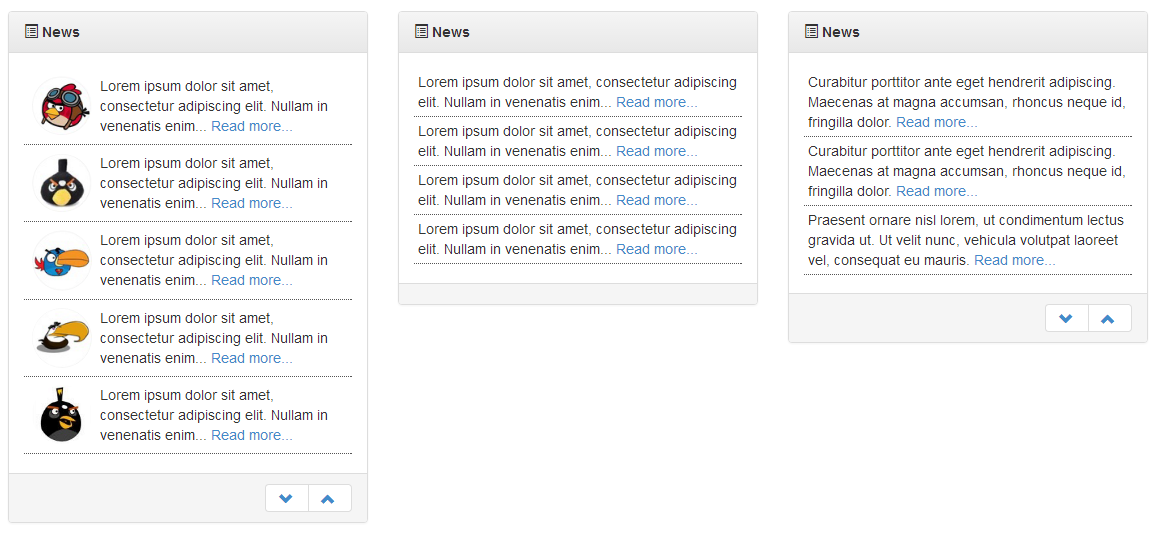Click the News title of the middle panel
1159x535 pixels.
click(451, 32)
